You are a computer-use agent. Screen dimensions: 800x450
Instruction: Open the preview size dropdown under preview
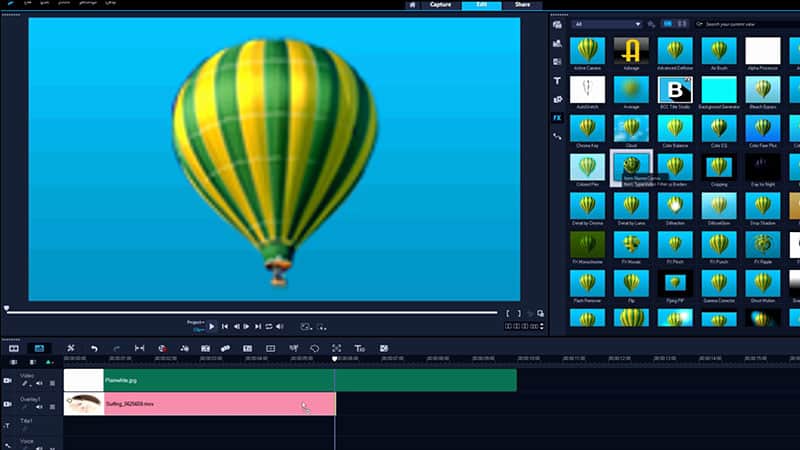(x=306, y=327)
